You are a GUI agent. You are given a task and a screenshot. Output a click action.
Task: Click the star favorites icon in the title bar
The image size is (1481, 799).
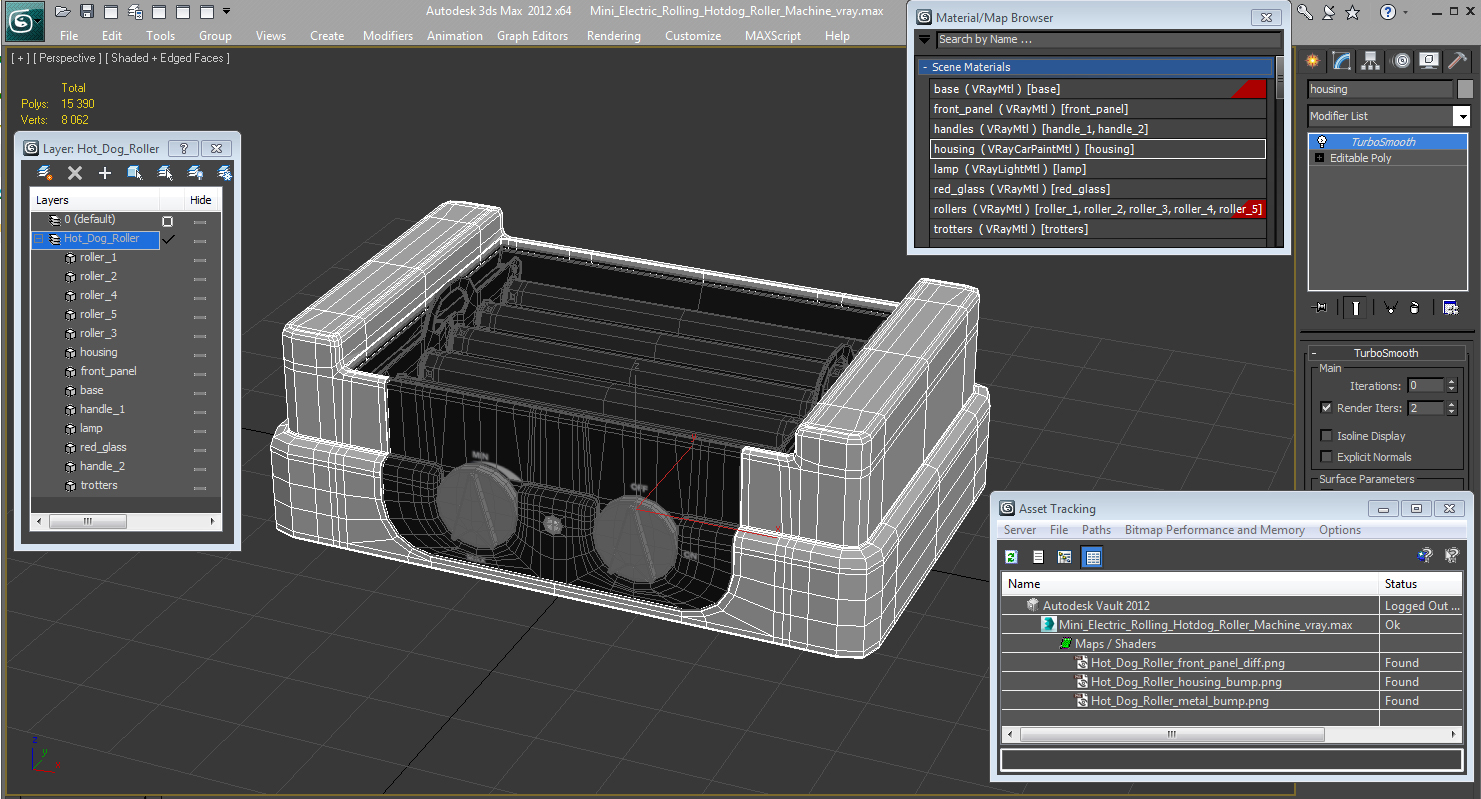[x=1352, y=12]
